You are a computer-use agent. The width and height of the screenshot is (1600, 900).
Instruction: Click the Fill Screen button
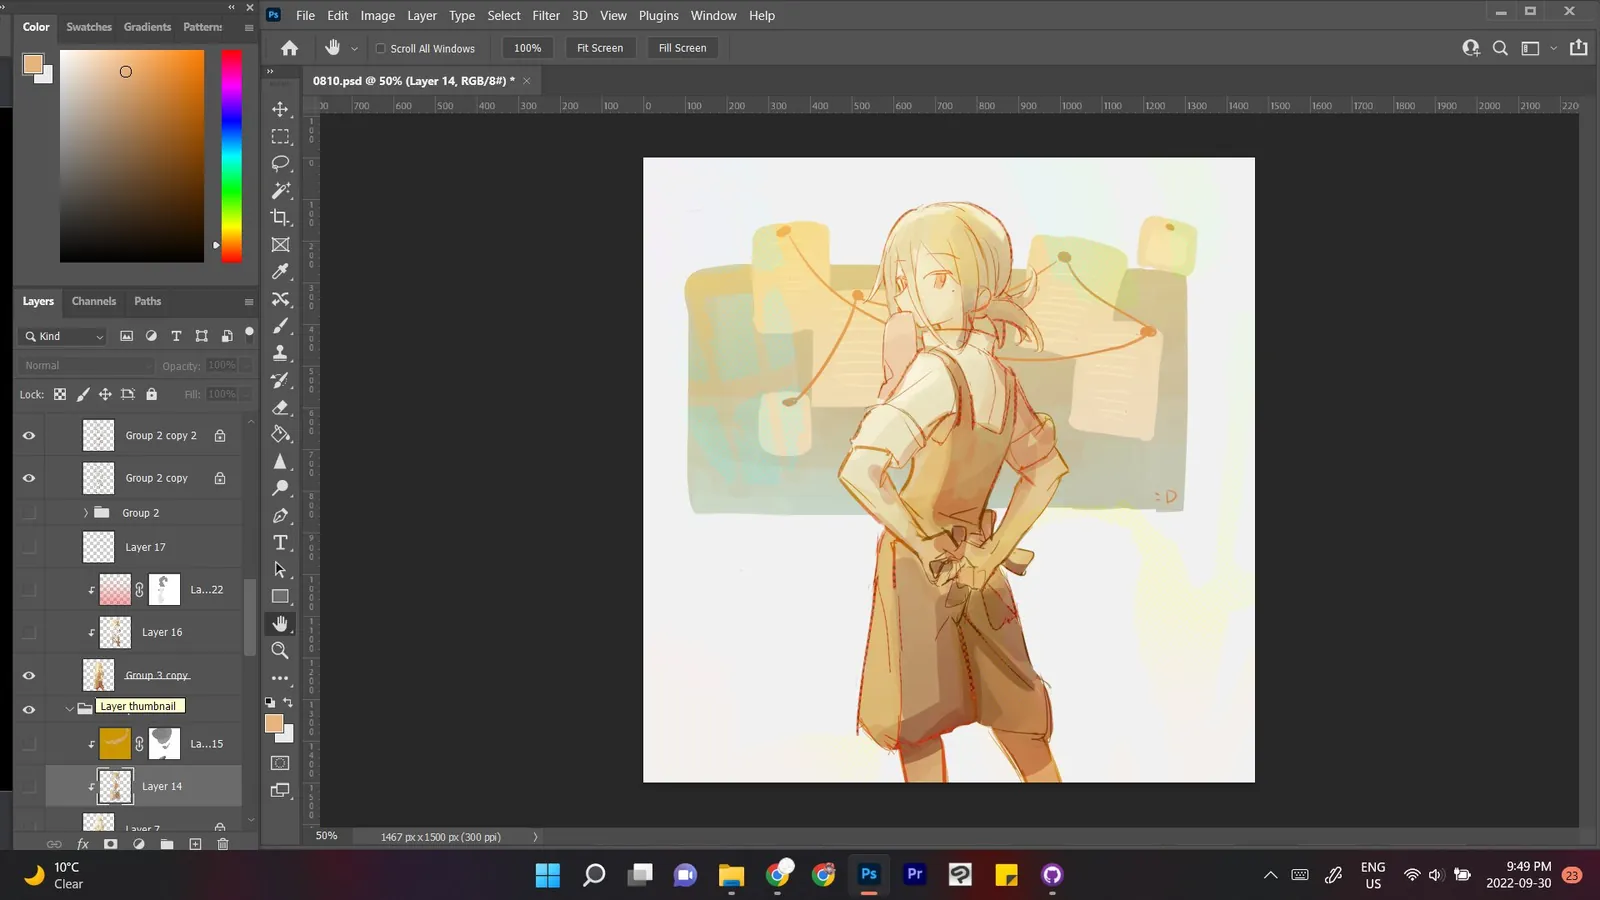[682, 48]
